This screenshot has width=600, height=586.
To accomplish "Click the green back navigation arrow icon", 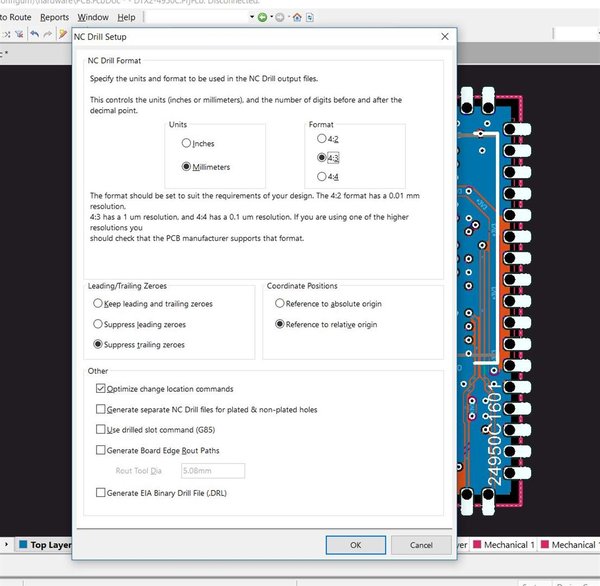I will coord(262,17).
